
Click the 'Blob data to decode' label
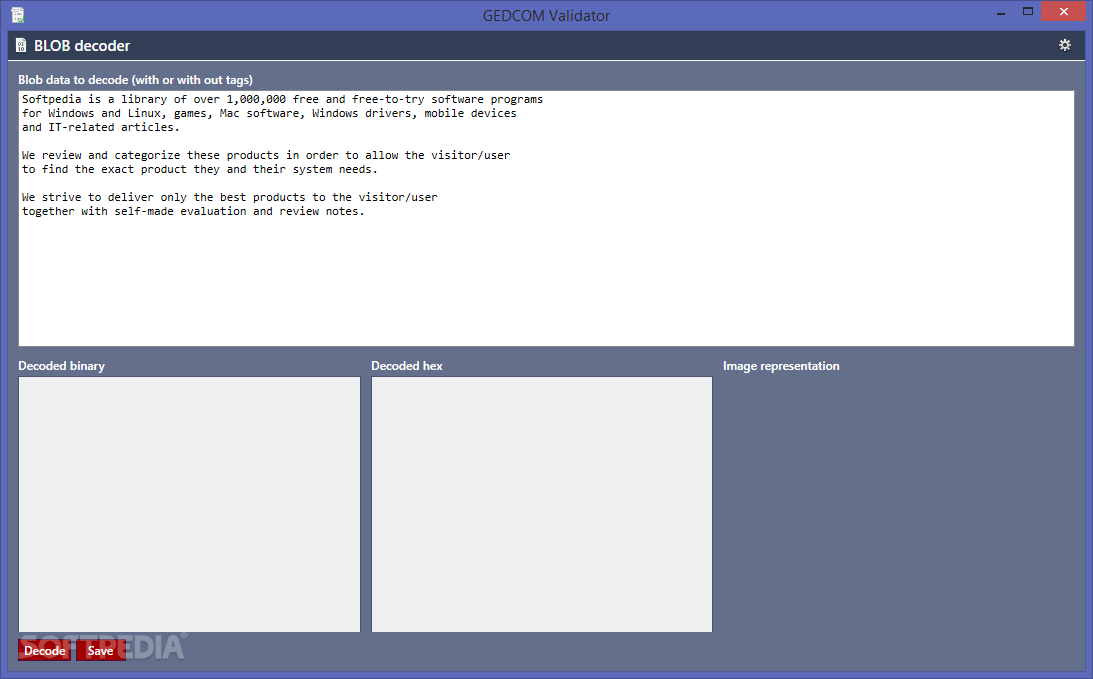click(x=135, y=79)
